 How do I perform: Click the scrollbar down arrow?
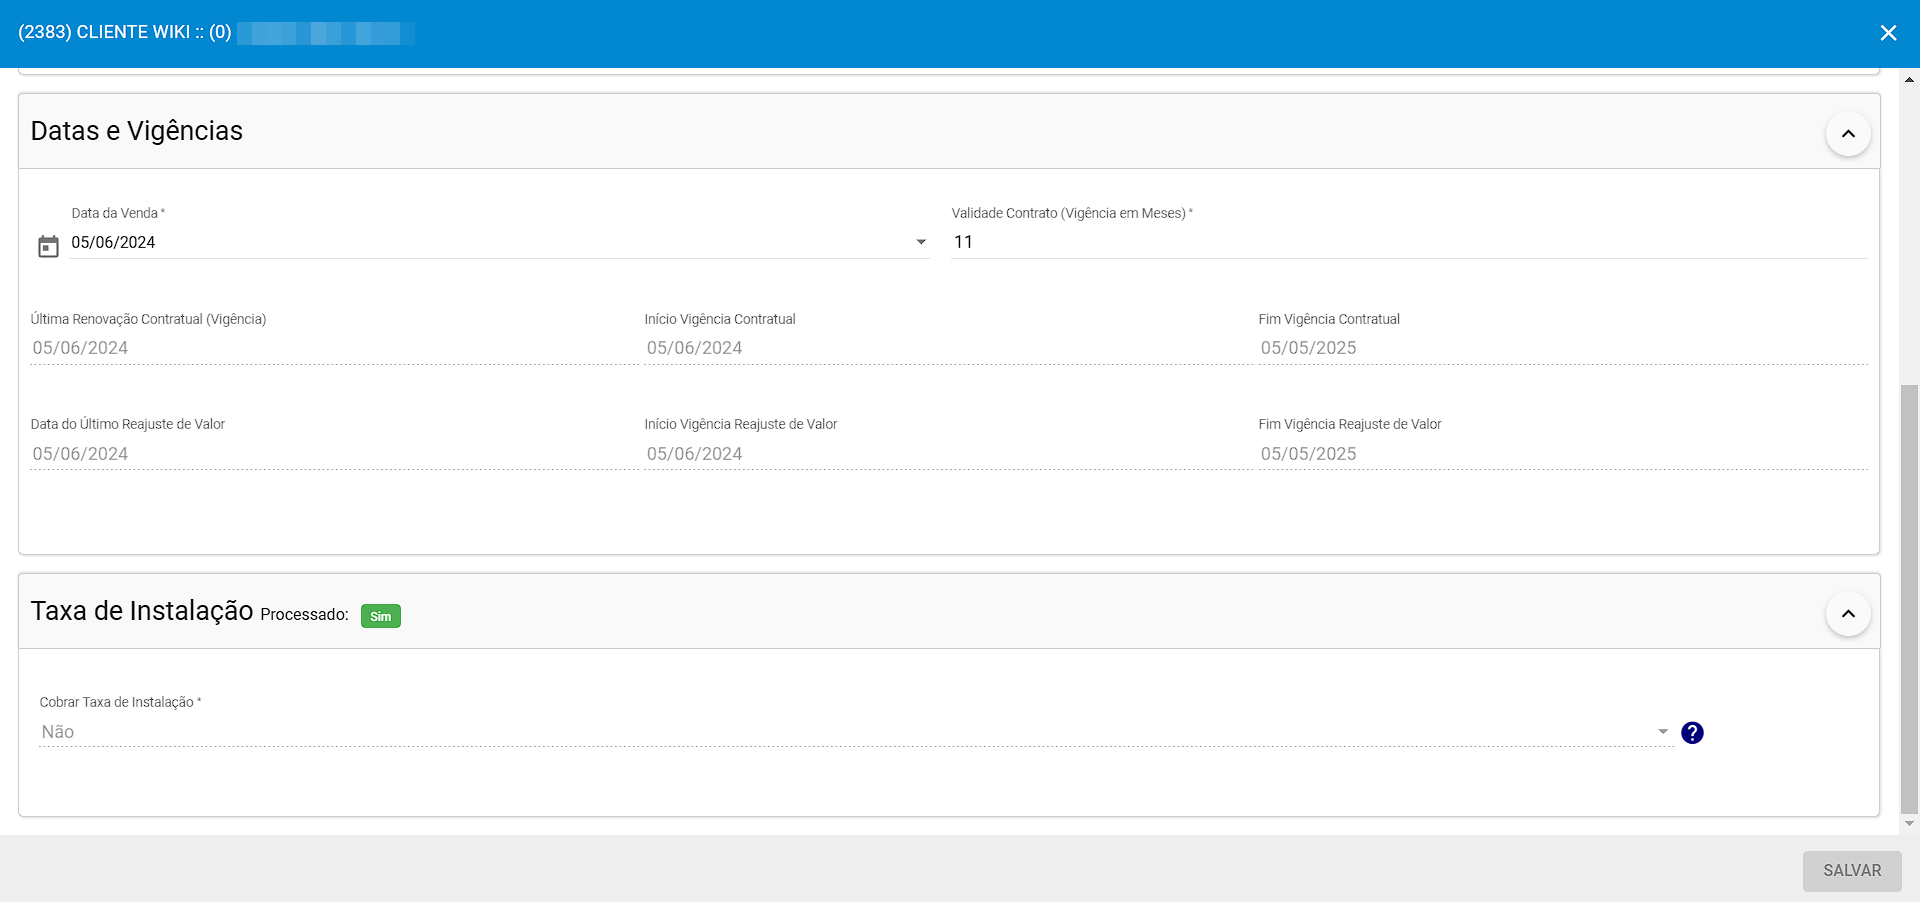1909,824
